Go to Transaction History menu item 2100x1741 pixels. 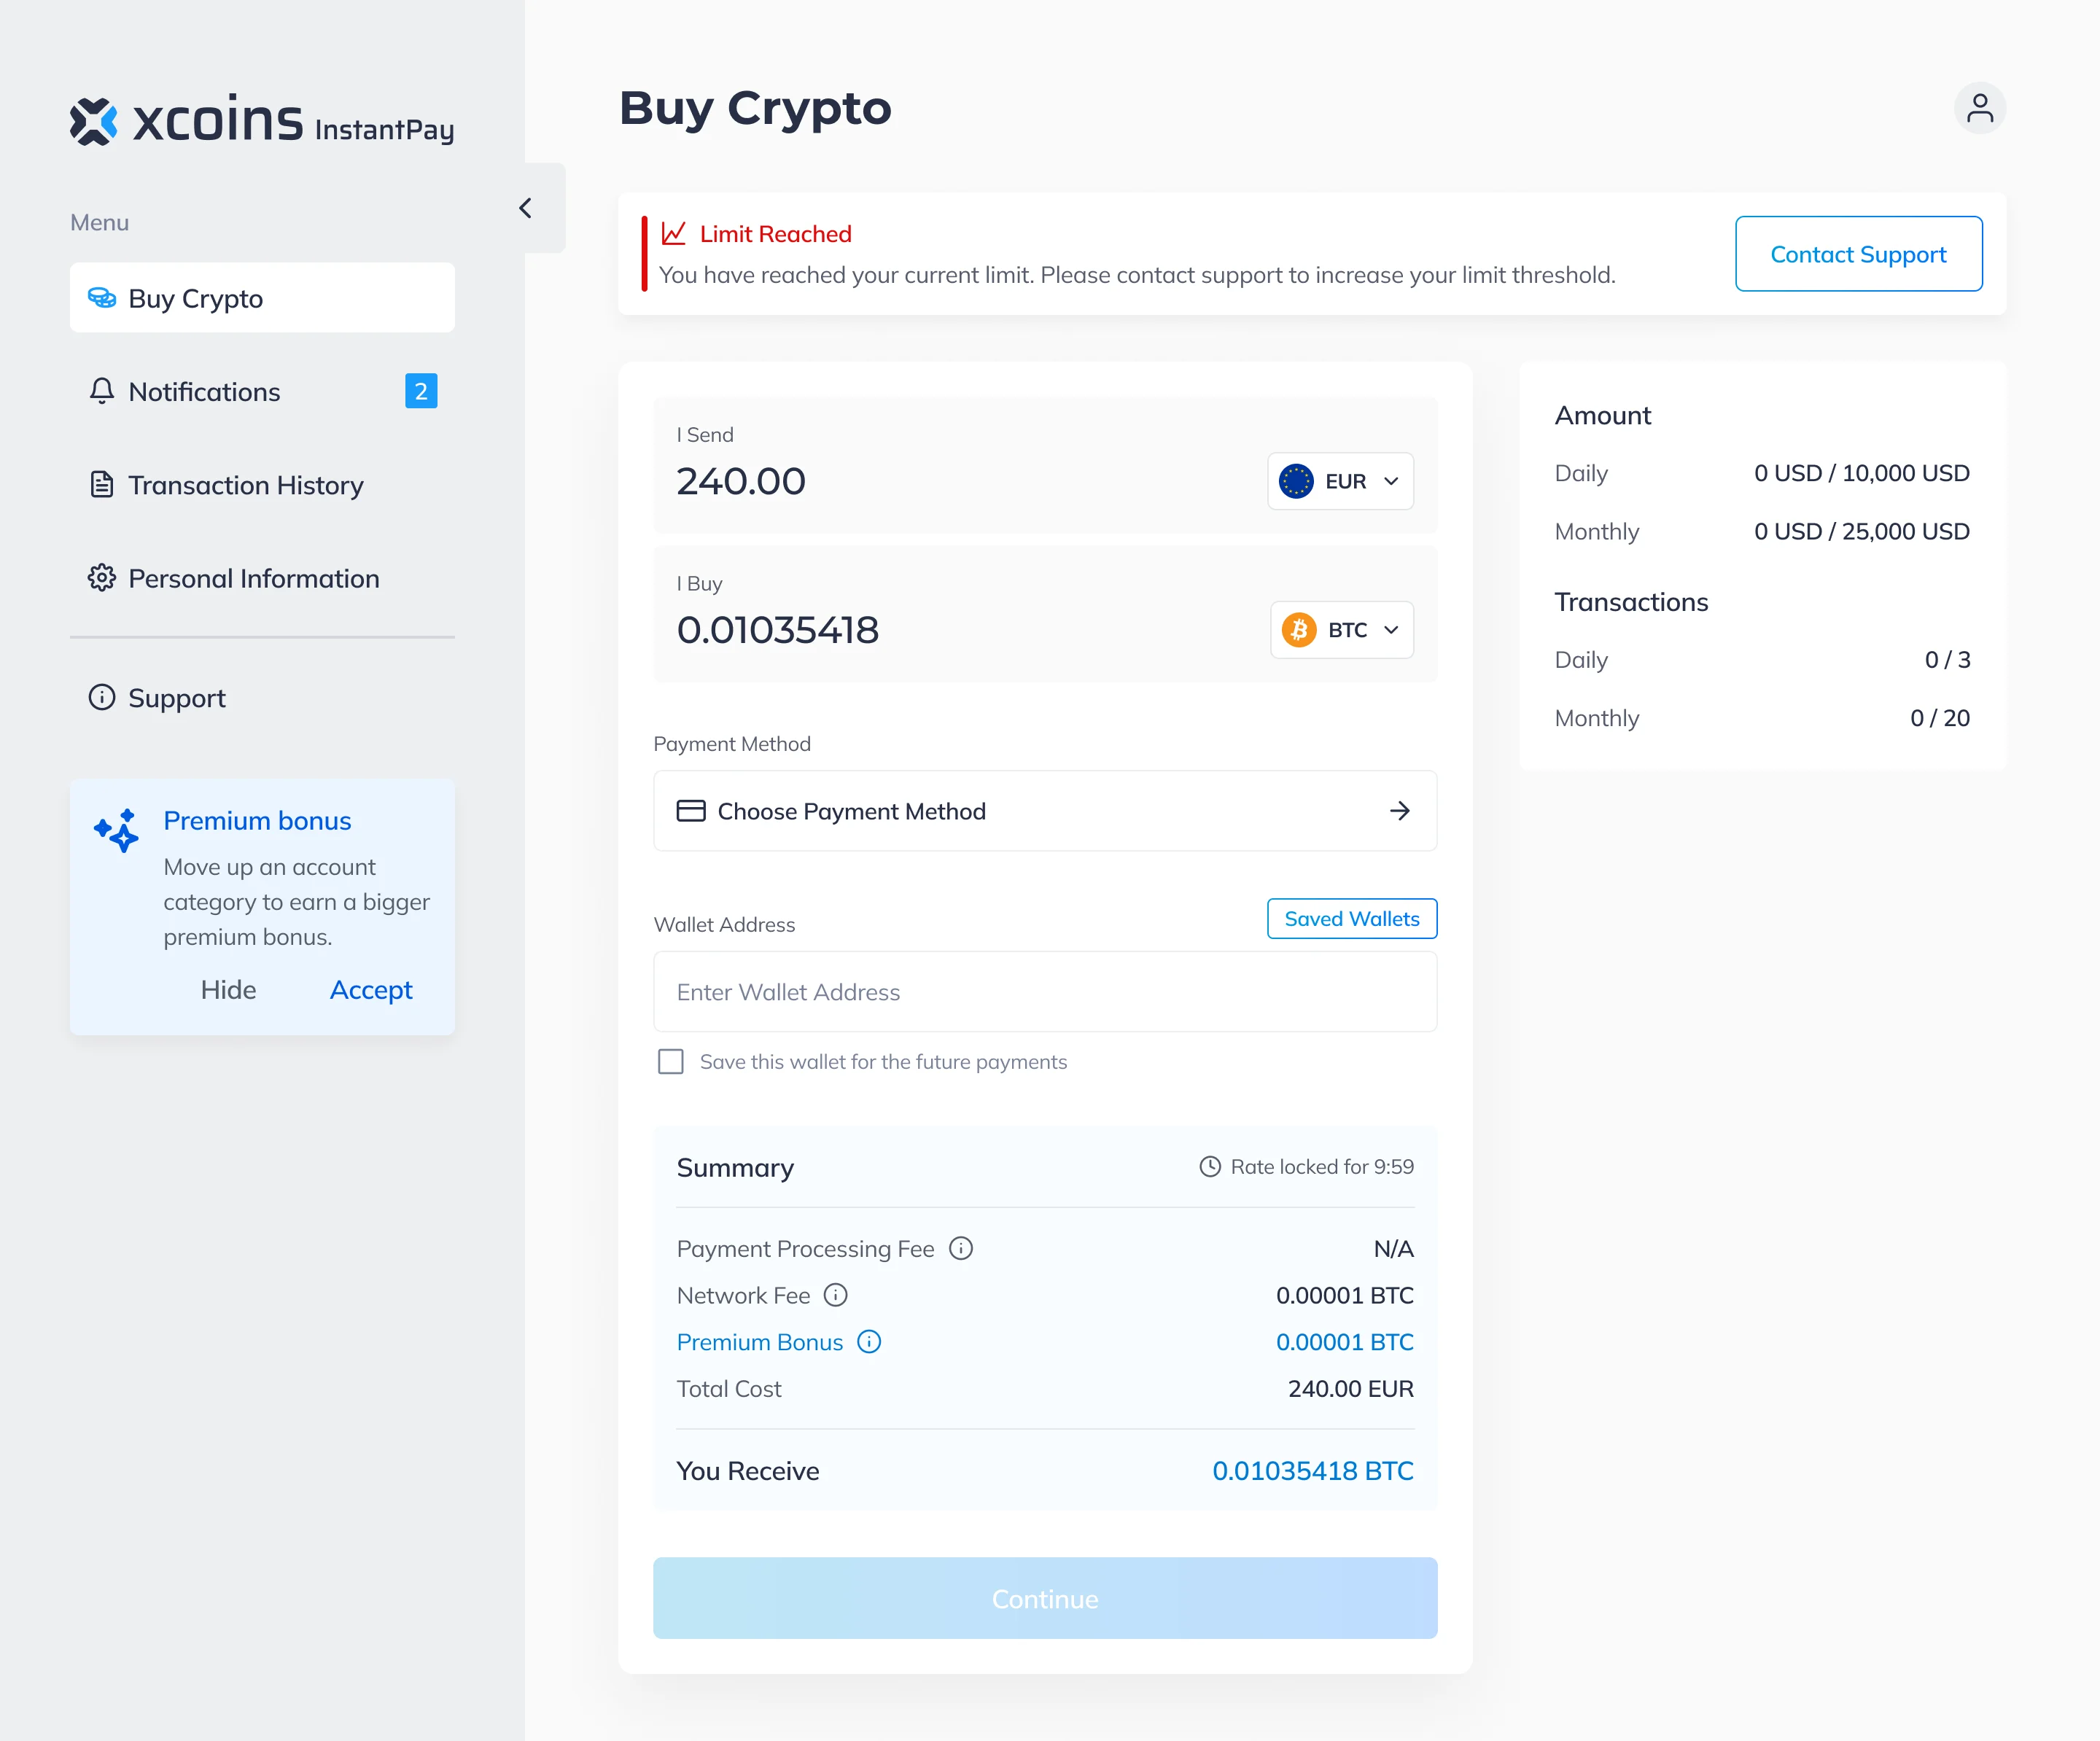(x=262, y=485)
